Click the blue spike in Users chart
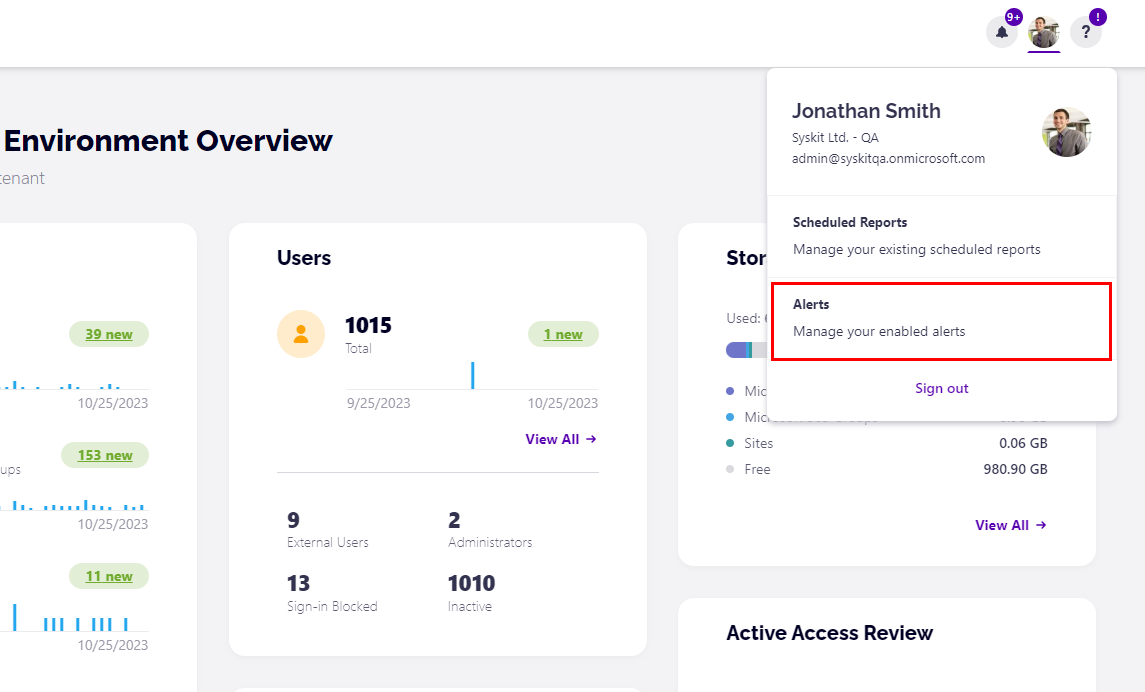This screenshot has height=692, width=1145. click(472, 375)
